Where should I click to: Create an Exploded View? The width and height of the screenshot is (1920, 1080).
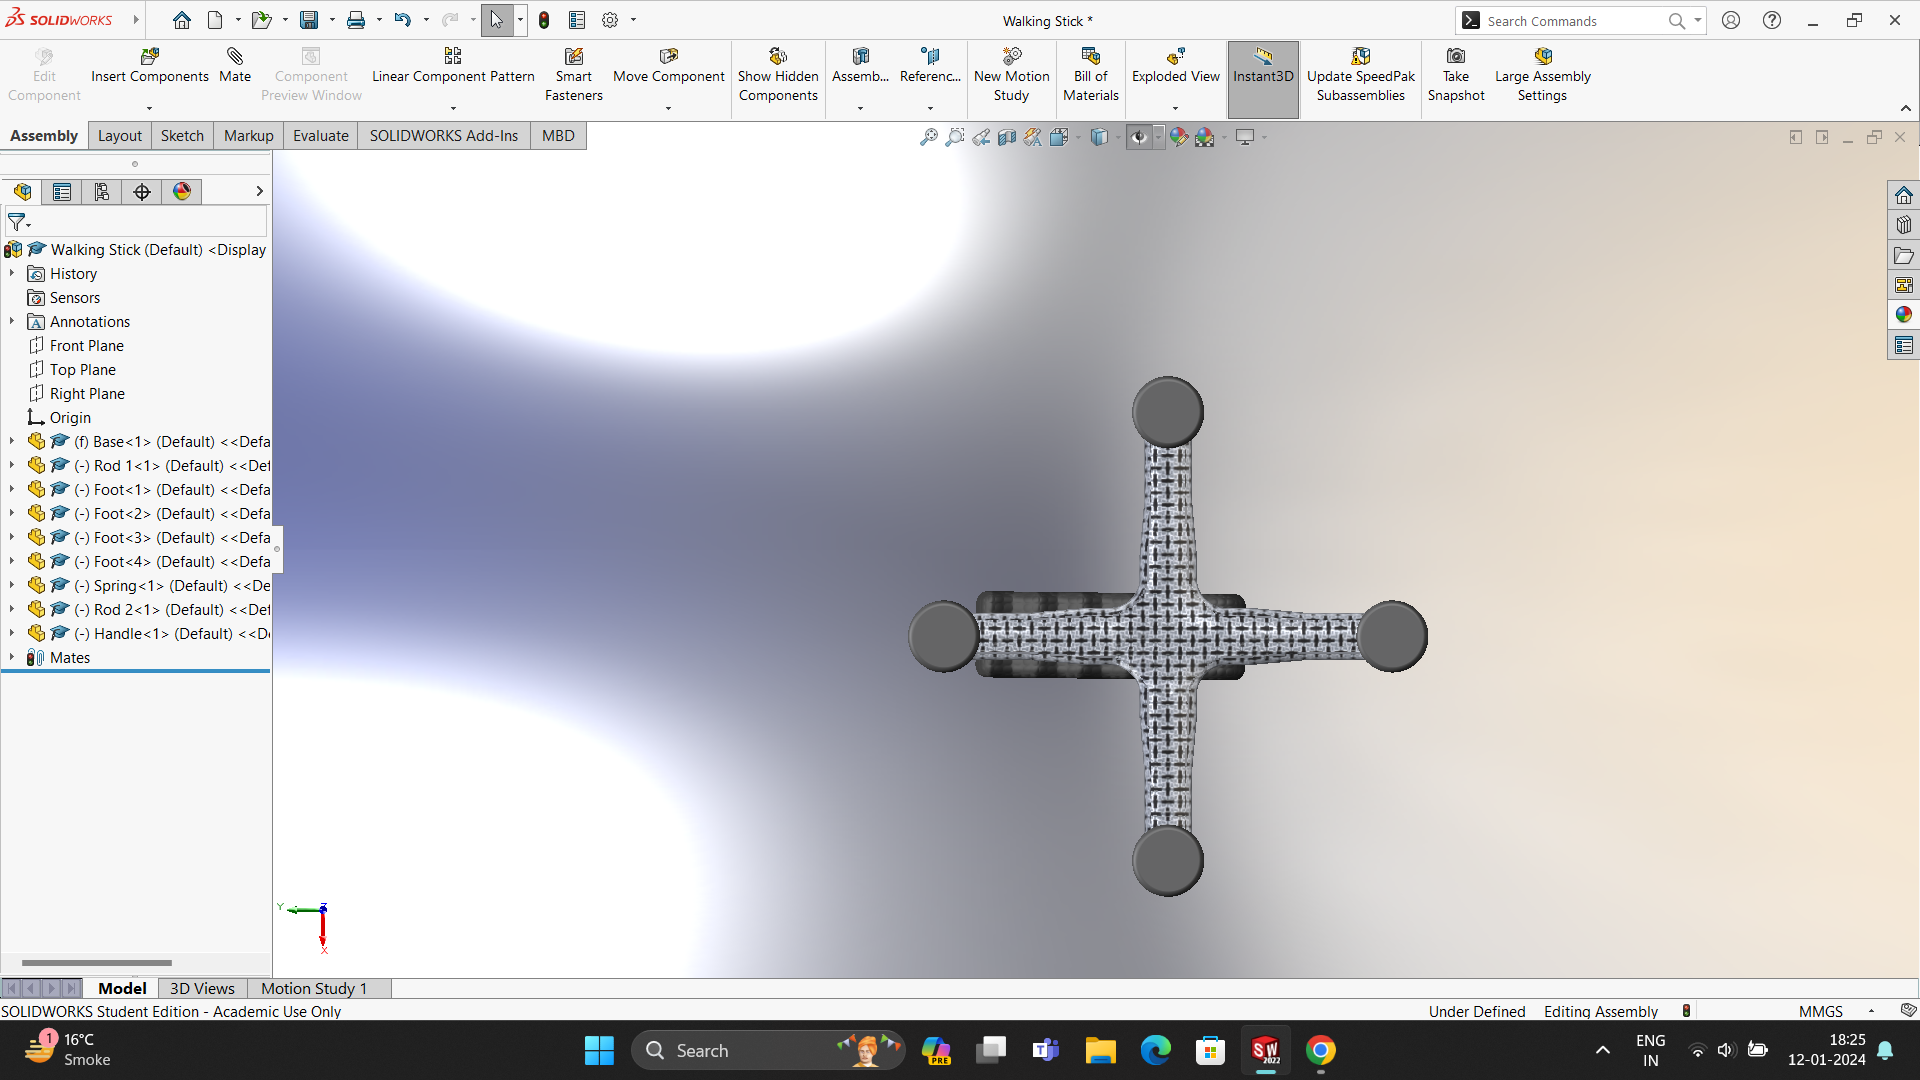tap(1175, 66)
